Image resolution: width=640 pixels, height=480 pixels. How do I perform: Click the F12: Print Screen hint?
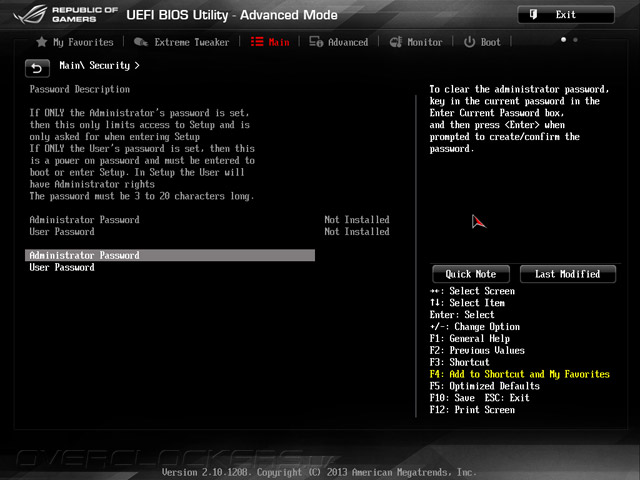click(x=472, y=410)
